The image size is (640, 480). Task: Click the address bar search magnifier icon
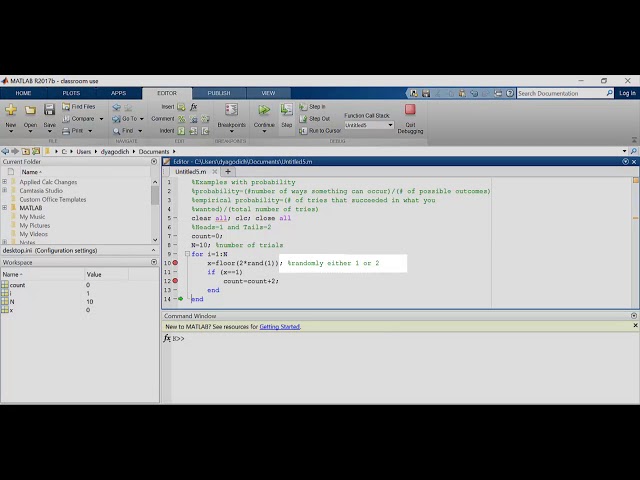coord(633,151)
